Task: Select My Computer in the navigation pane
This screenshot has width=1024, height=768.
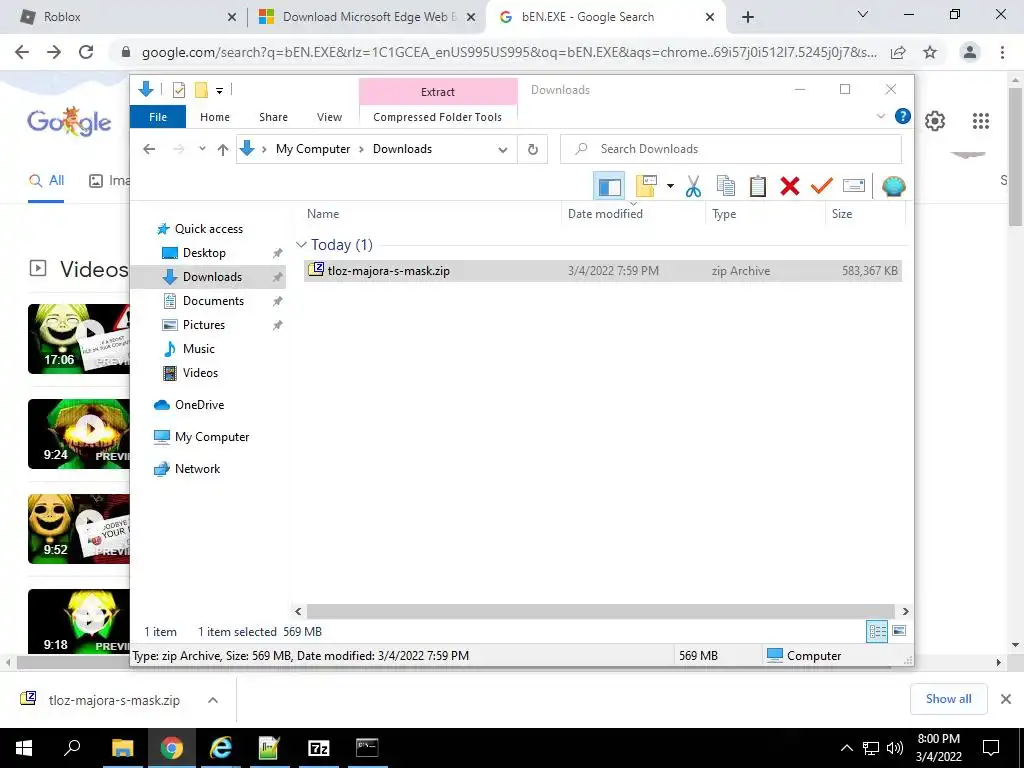Action: point(212,437)
